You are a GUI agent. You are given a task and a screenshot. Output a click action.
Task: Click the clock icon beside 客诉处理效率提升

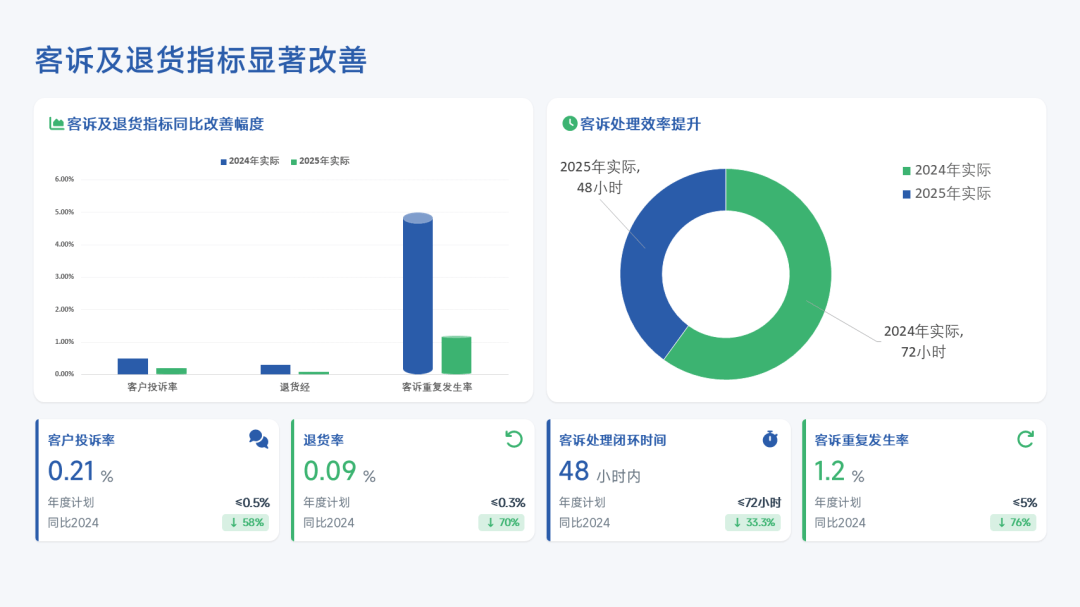click(x=570, y=124)
